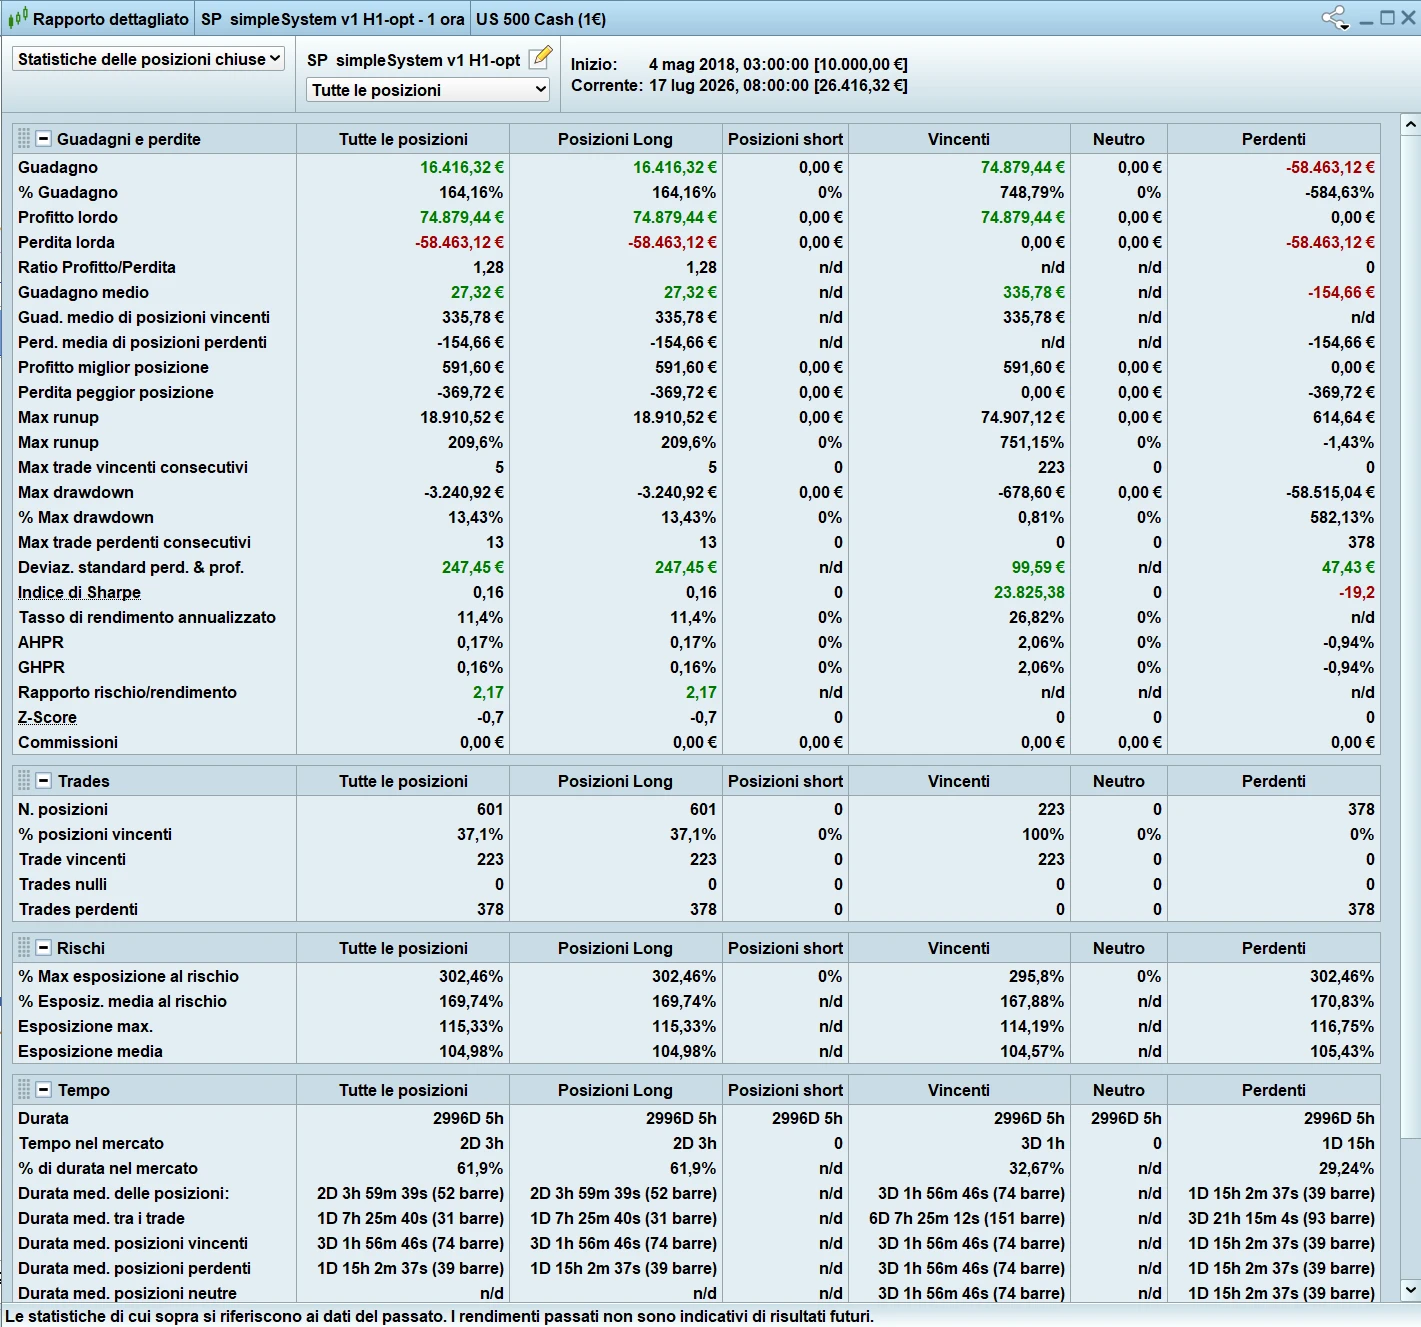
Task: Click the Tasso di rendimento annualizzato label
Action: pyautogui.click(x=147, y=617)
